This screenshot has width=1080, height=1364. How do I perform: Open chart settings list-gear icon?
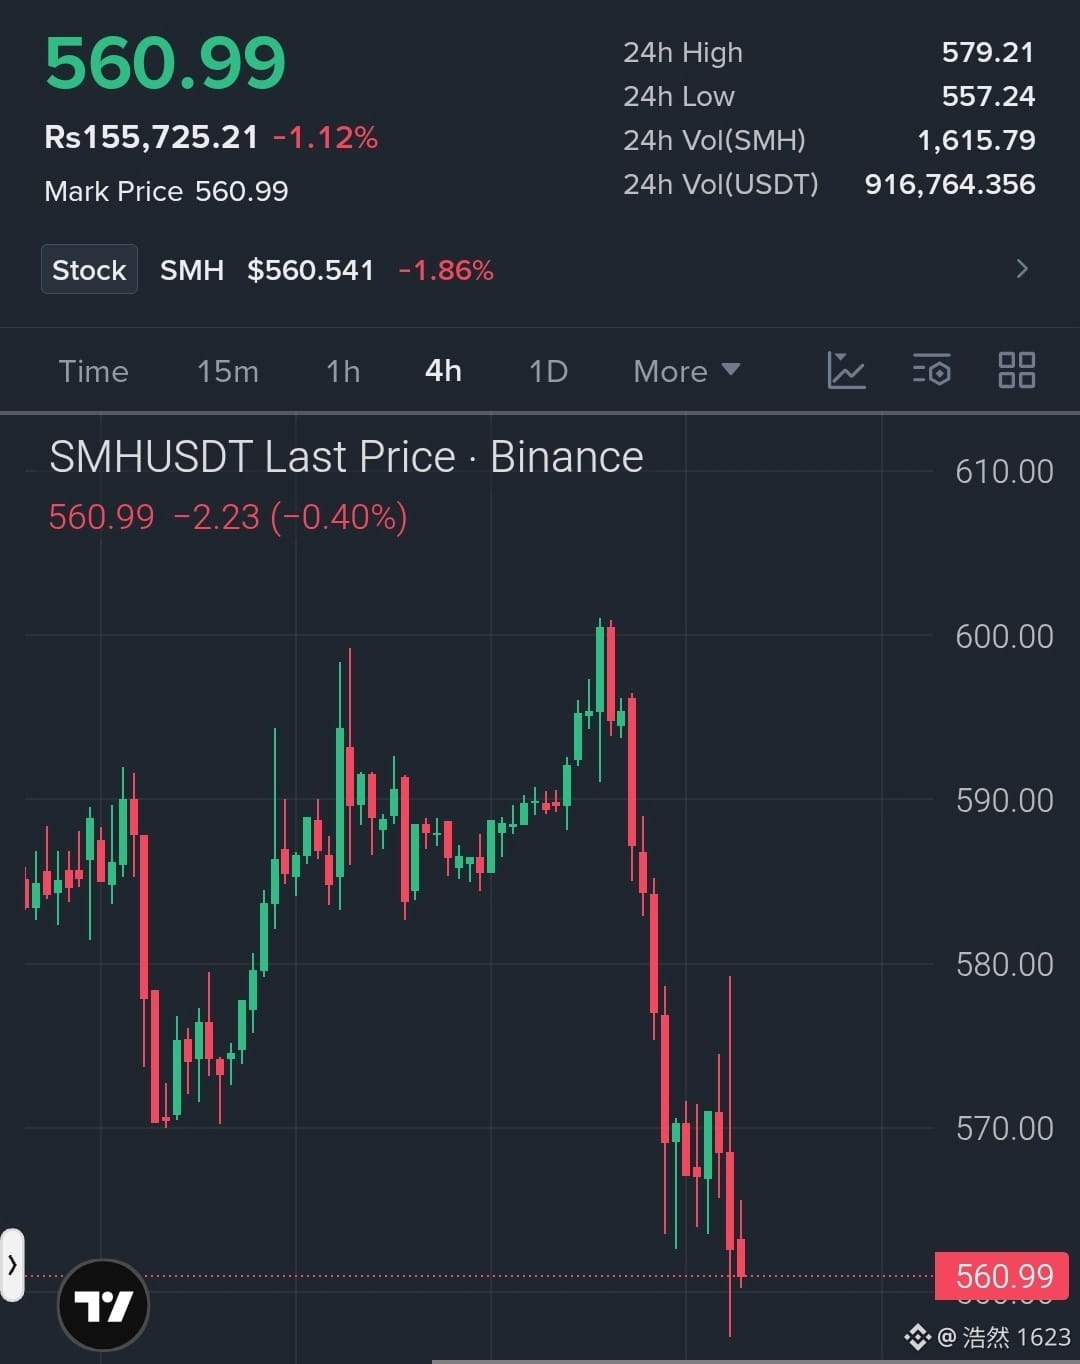[931, 371]
